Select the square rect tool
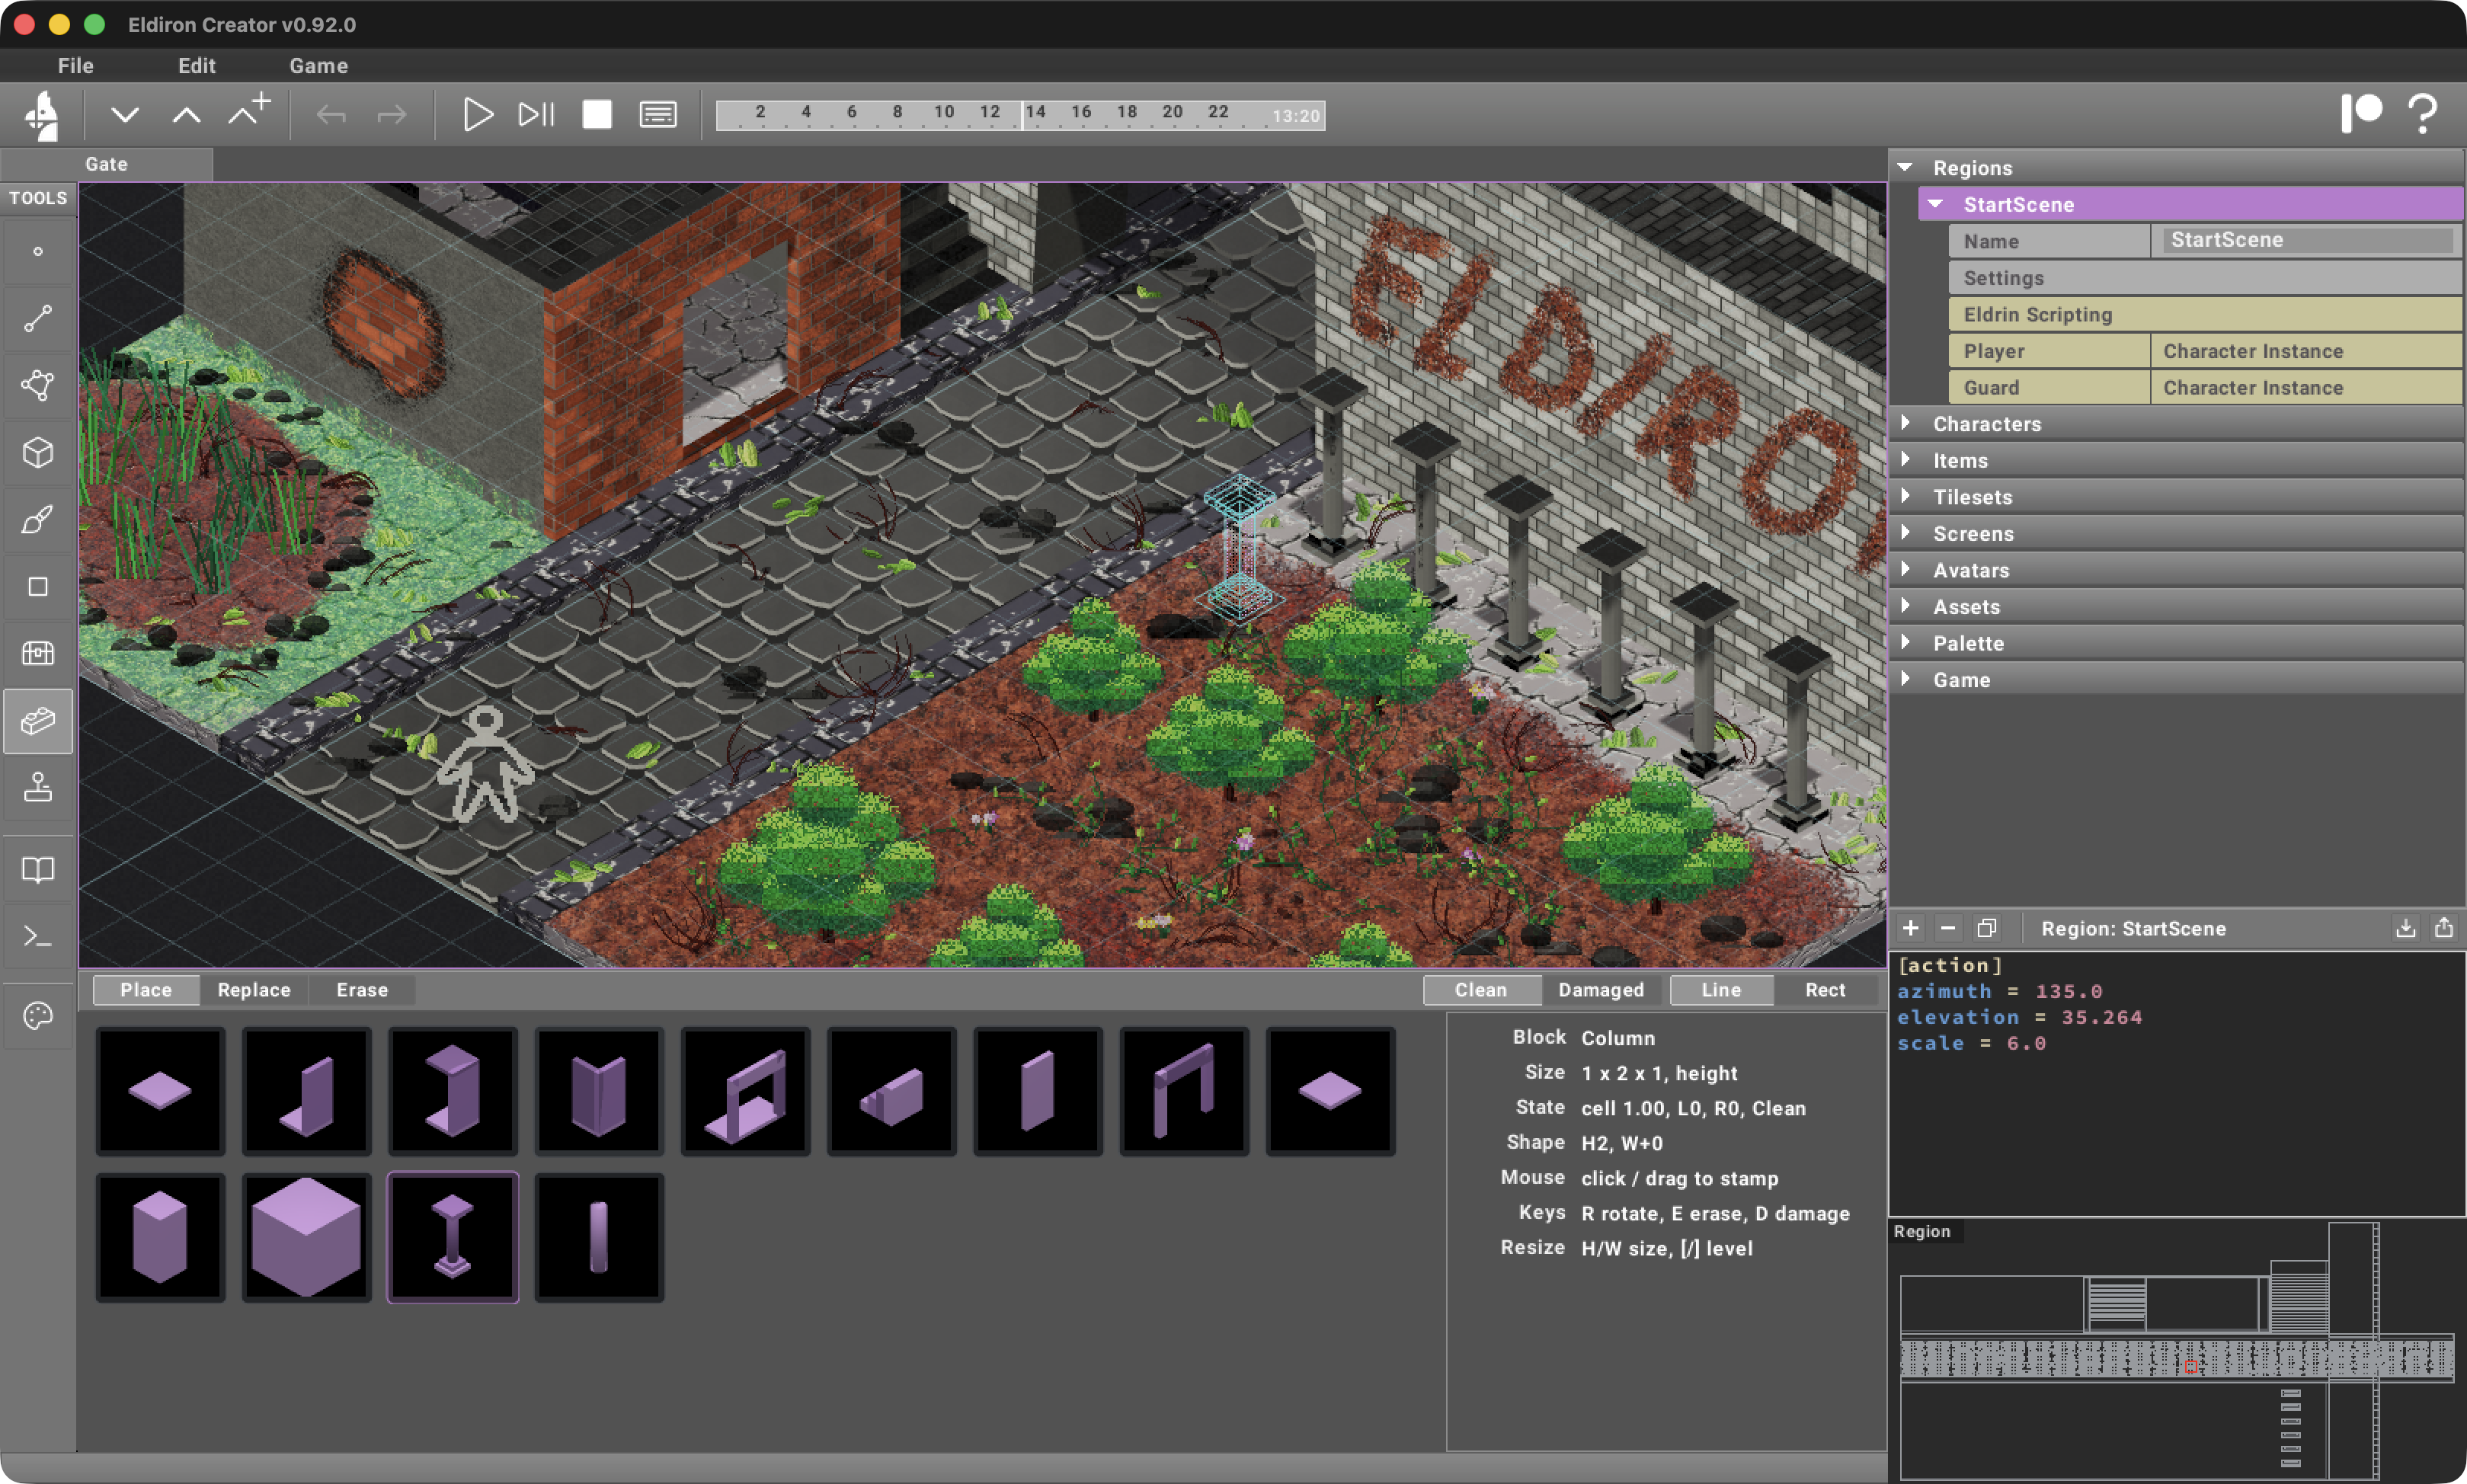The height and width of the screenshot is (1484, 2467). (x=38, y=587)
